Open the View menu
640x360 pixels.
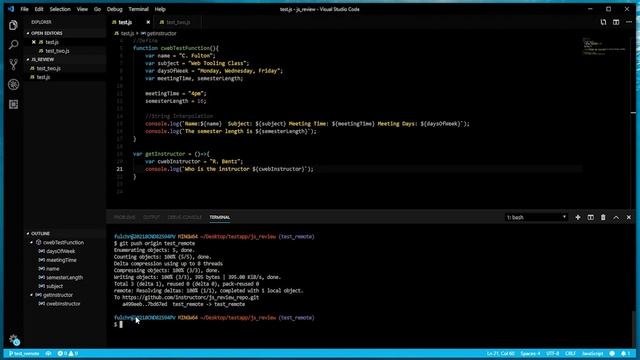pyautogui.click(x=82, y=9)
